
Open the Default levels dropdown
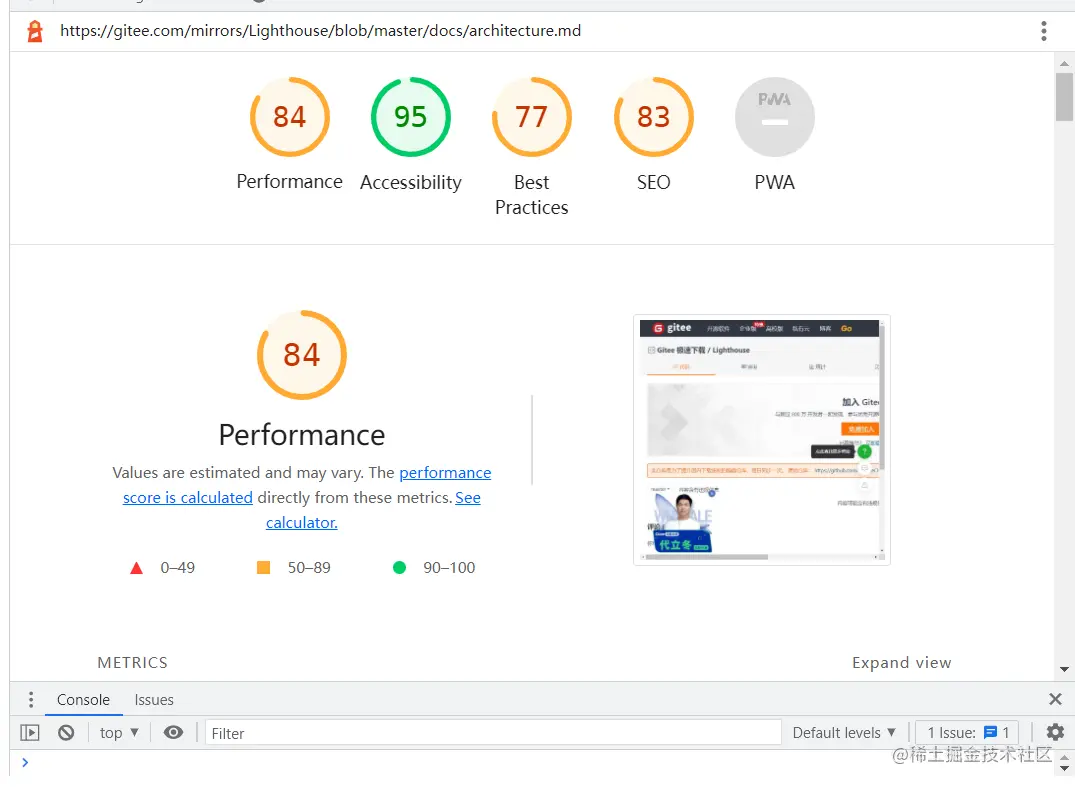click(844, 733)
